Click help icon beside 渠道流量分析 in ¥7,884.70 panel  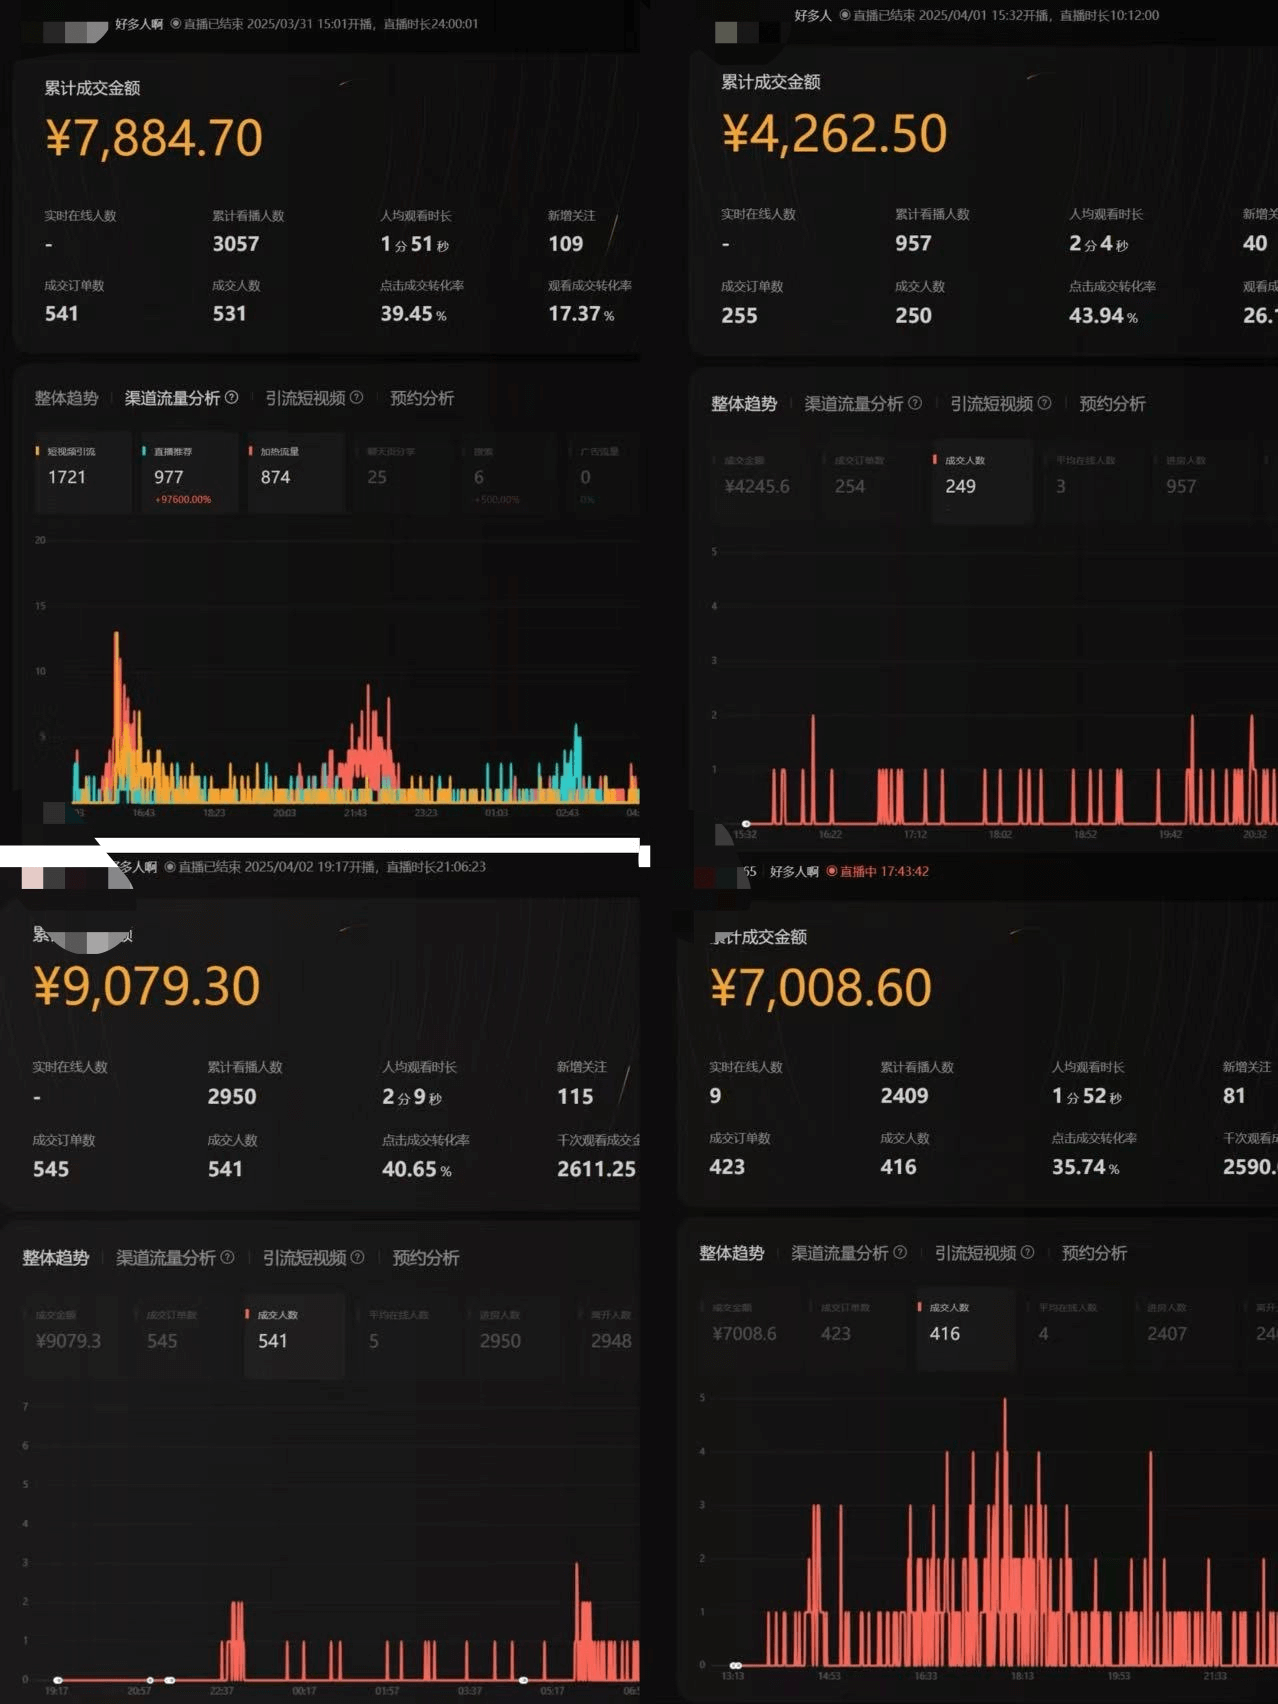click(x=232, y=398)
